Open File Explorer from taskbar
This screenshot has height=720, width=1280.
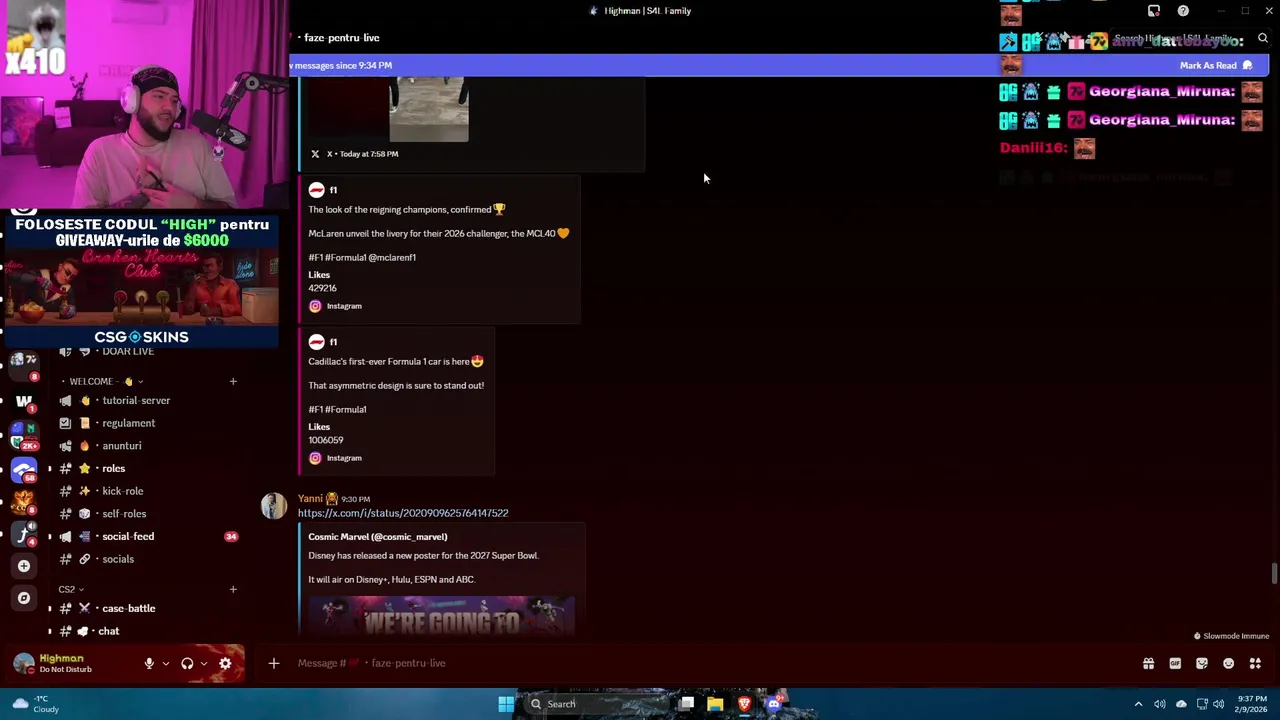click(715, 704)
